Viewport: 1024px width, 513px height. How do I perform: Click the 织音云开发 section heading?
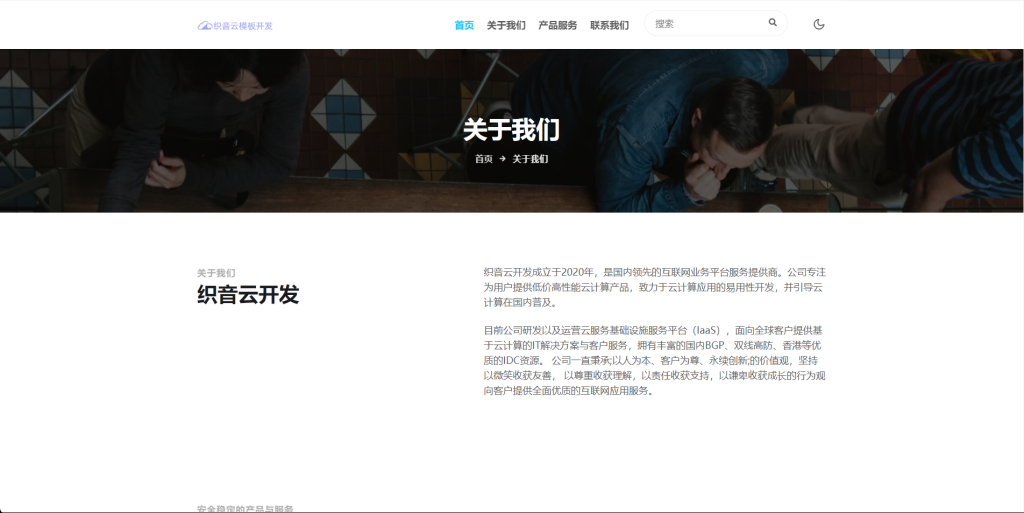tap(248, 294)
